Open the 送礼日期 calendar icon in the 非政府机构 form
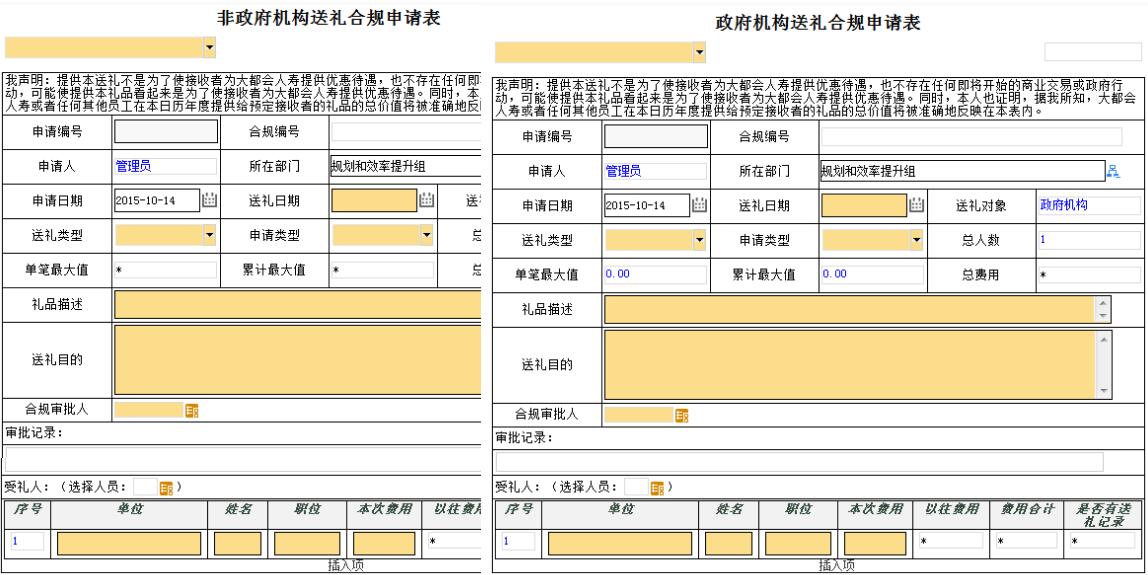 pos(427,200)
